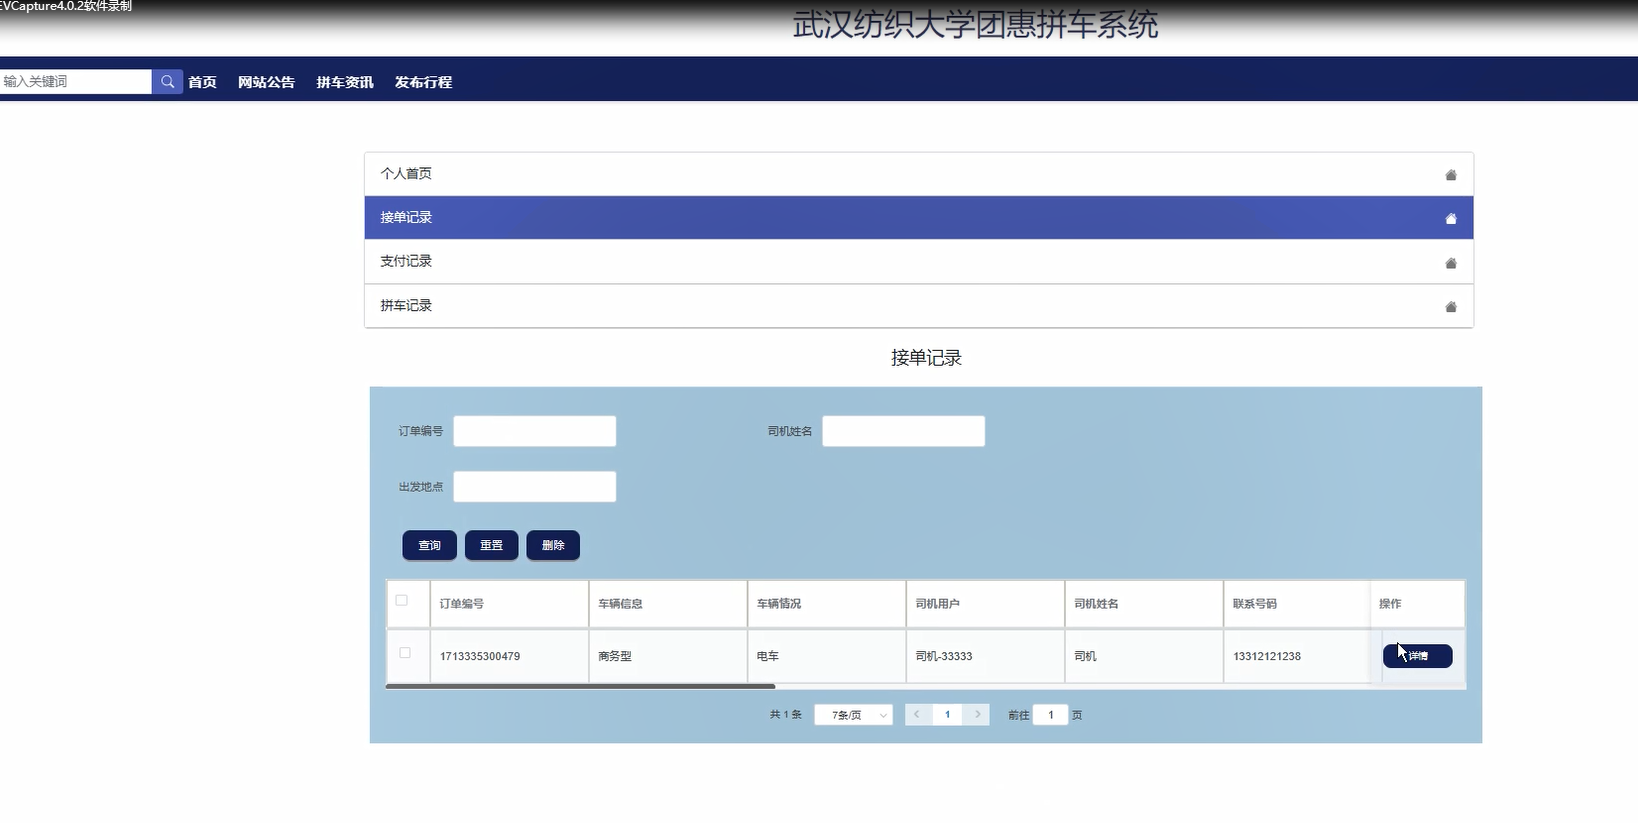The width and height of the screenshot is (1638, 823).
Task: Click home icon in 支付记录 row
Action: [x=1450, y=263]
